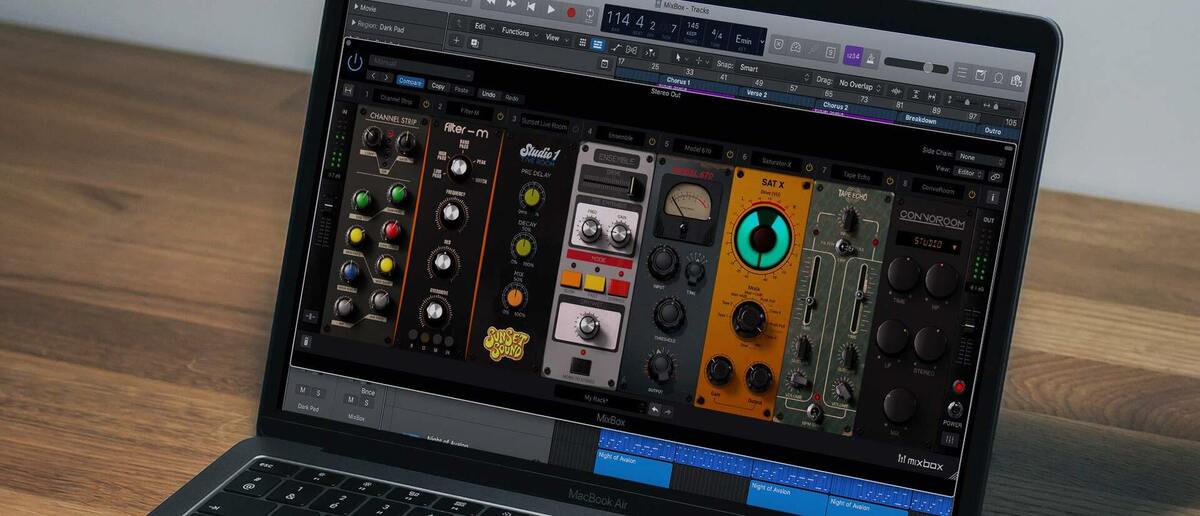The width and height of the screenshot is (1200, 516).
Task: Select the orange Ensemble mode button
Action: point(571,278)
